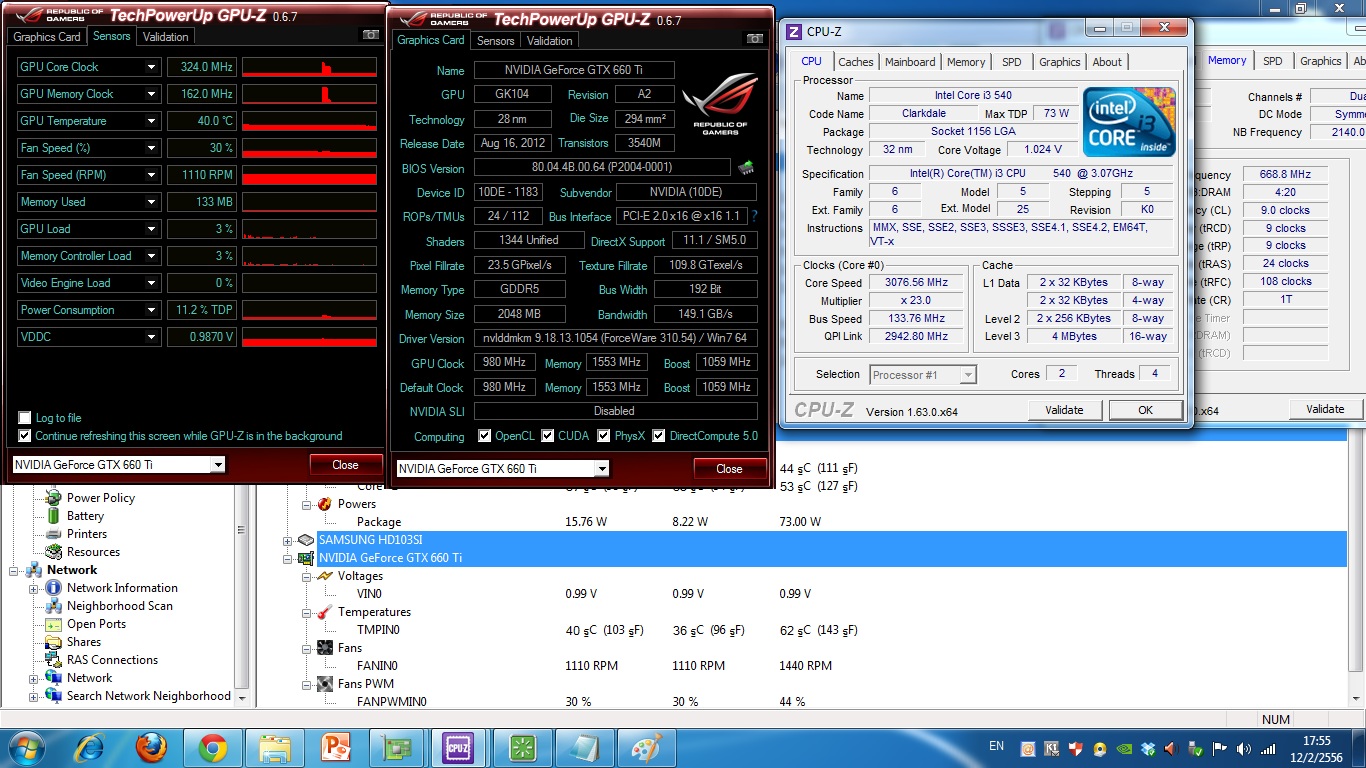Screen dimensions: 1366x768
Task: Click the Voltages icon in the sensor tree
Action: (325, 576)
